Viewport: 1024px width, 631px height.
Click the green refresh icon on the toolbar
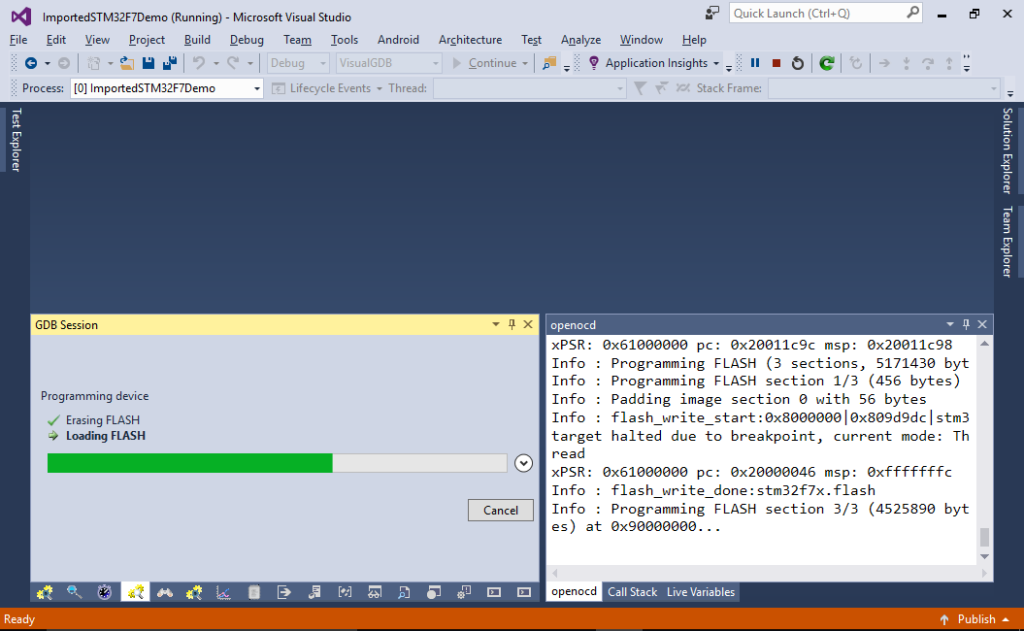point(827,62)
